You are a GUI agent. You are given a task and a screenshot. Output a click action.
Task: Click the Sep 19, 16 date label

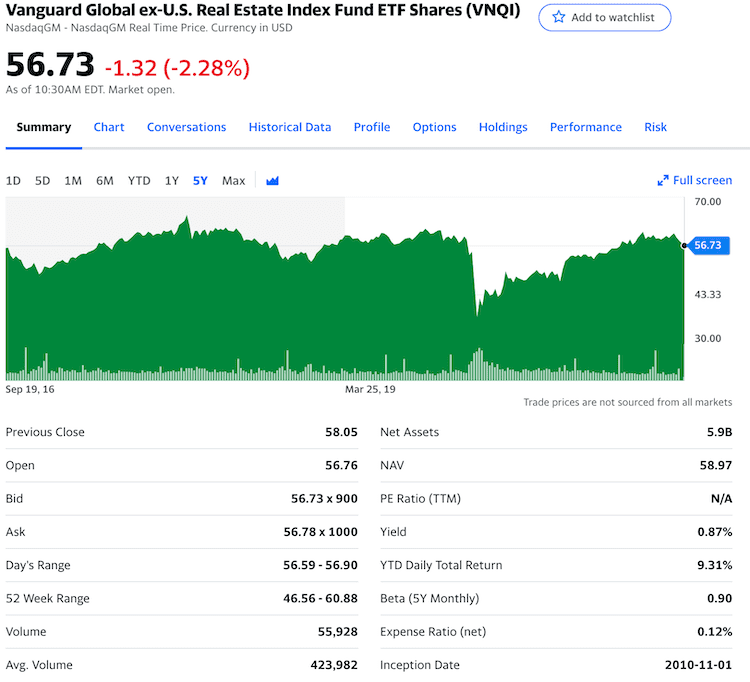[x=30, y=389]
